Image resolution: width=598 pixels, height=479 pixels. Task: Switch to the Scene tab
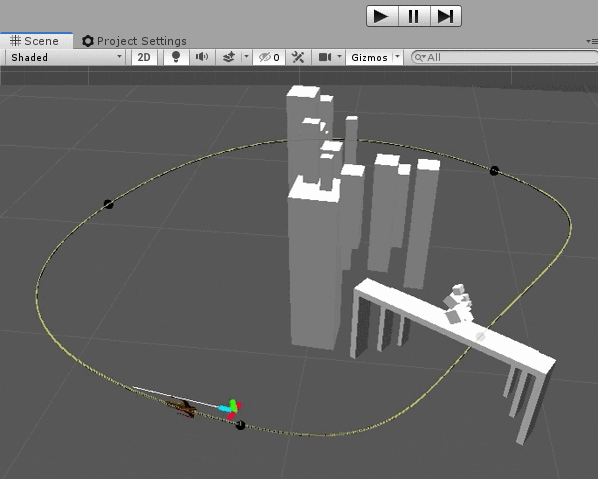pos(36,41)
